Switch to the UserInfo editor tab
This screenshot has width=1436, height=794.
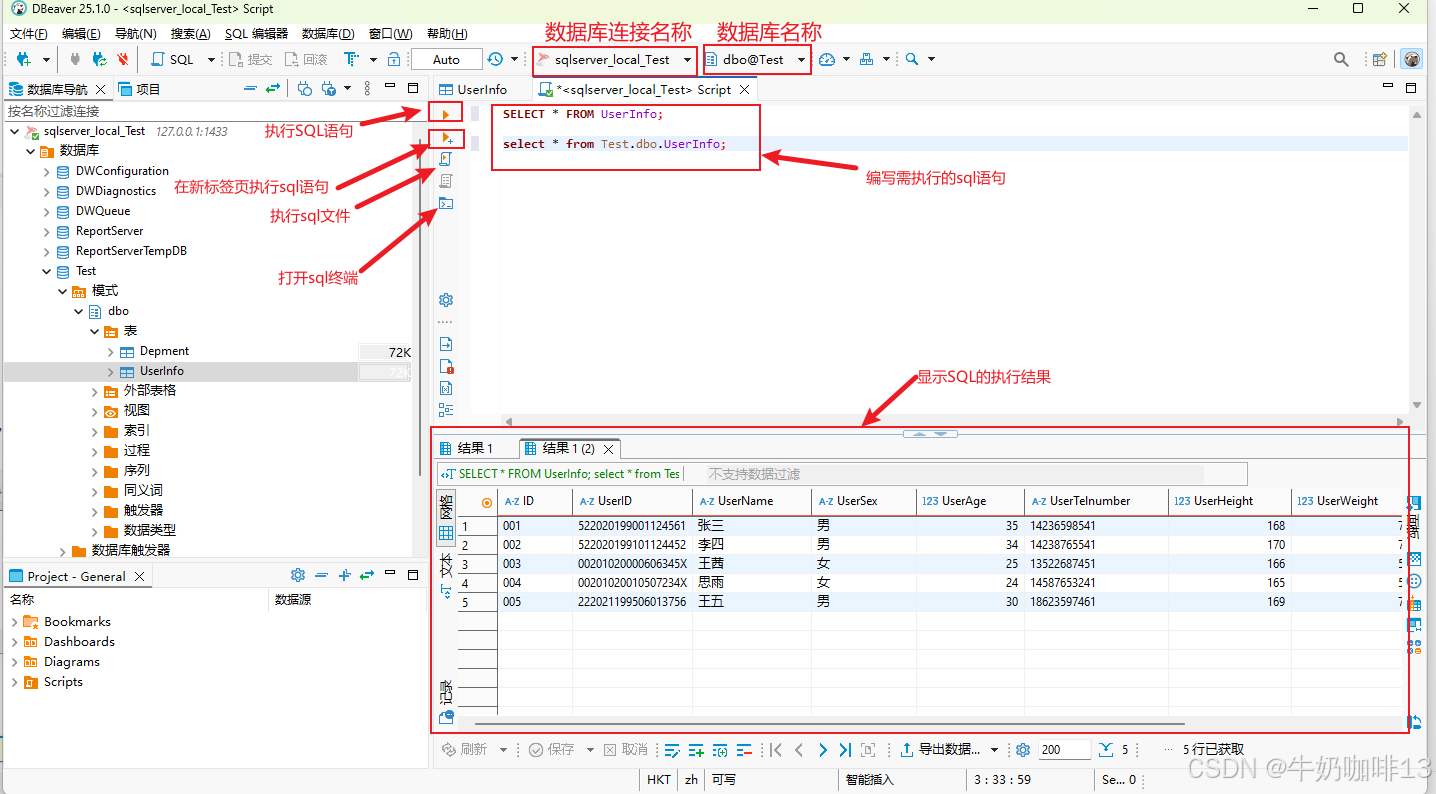coord(473,89)
